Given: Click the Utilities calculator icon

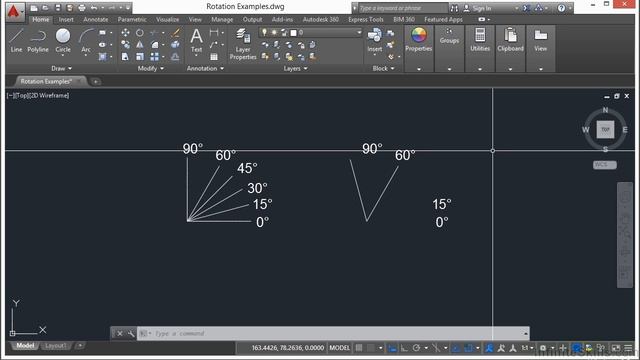Looking at the screenshot, I should coord(480,35).
